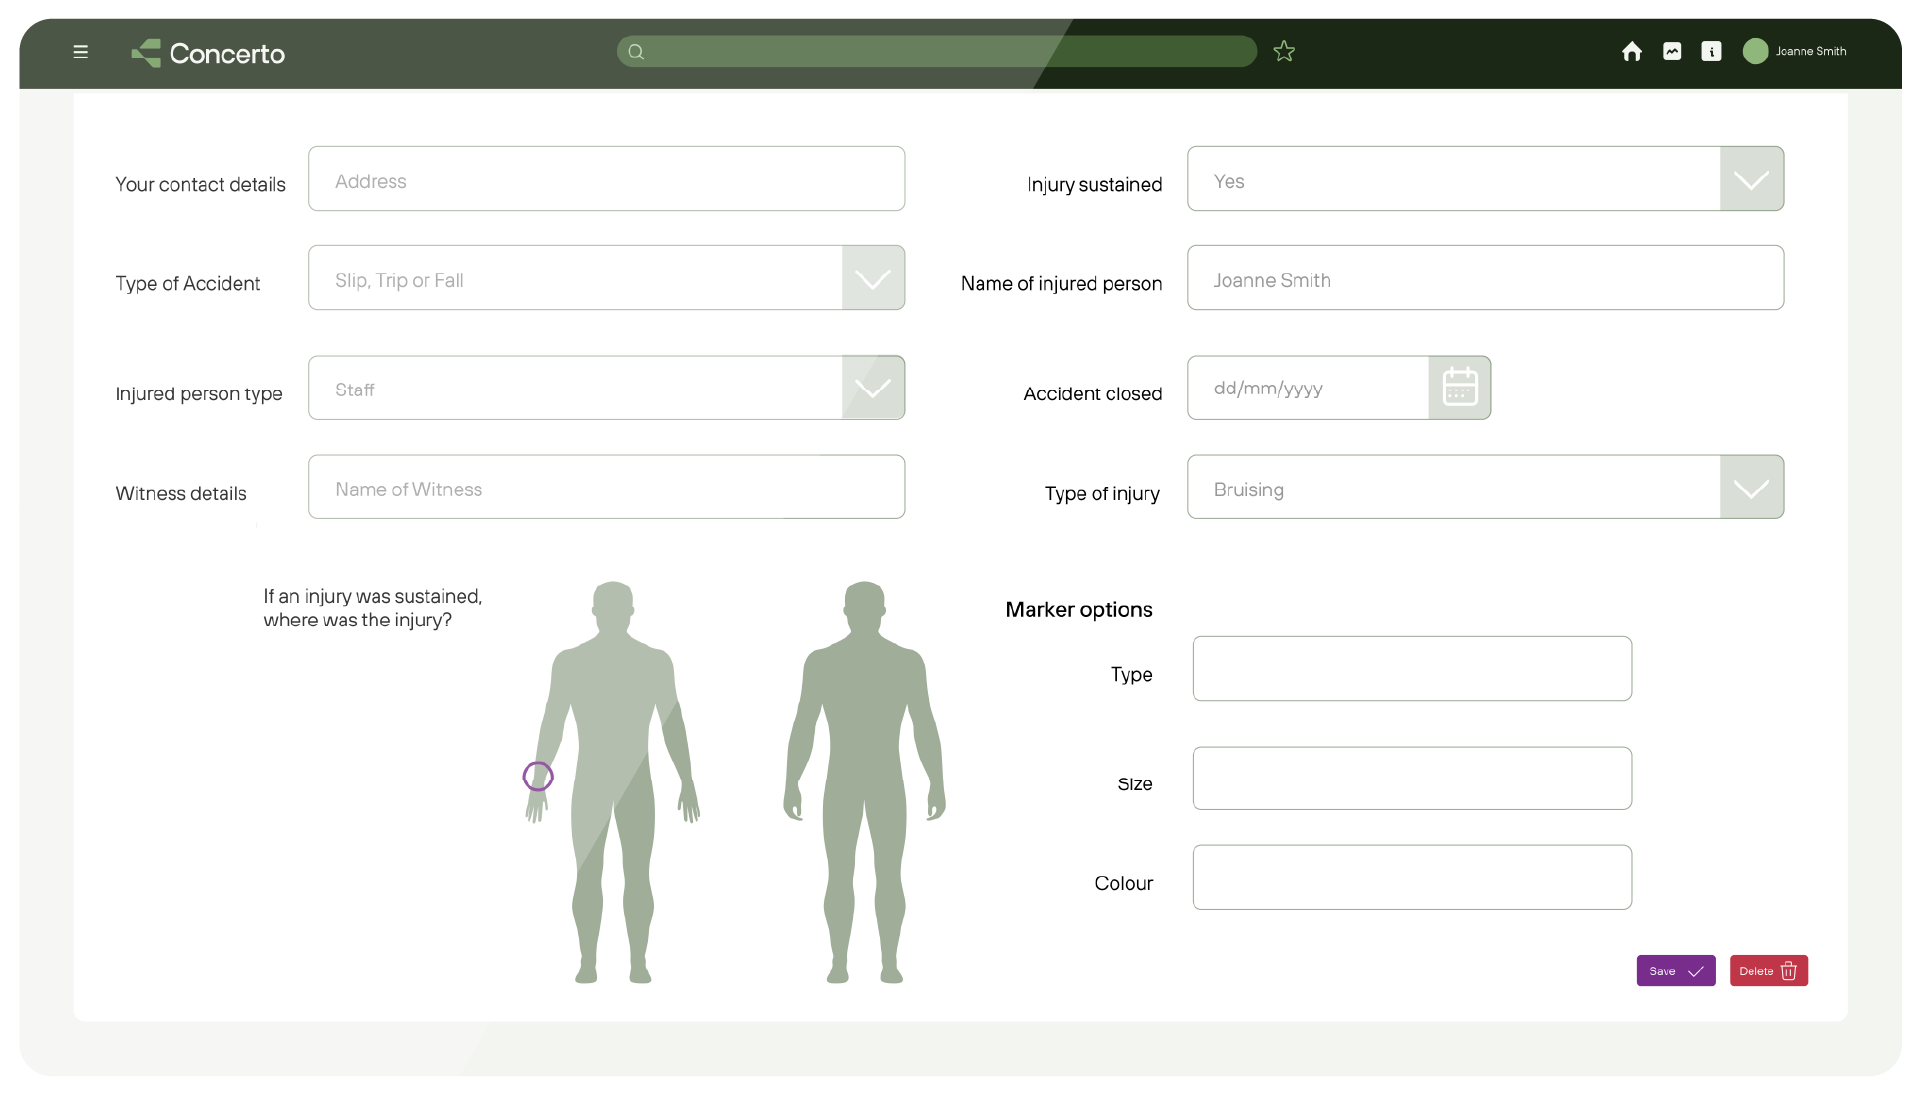Click the 'where was the injury?' prompt text
This screenshot has height=1095, width=1920.
(x=358, y=621)
